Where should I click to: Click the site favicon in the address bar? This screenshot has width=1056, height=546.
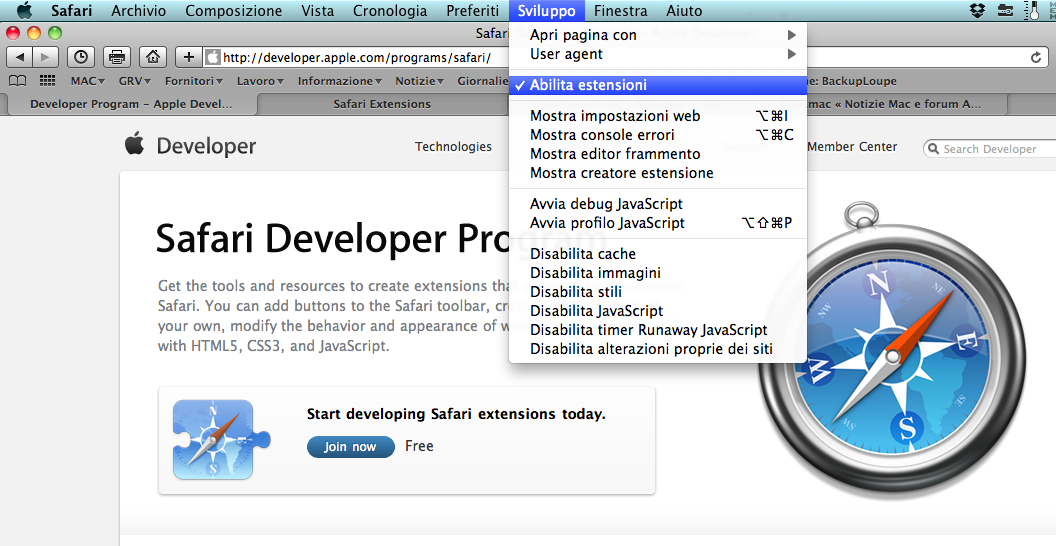coord(213,57)
